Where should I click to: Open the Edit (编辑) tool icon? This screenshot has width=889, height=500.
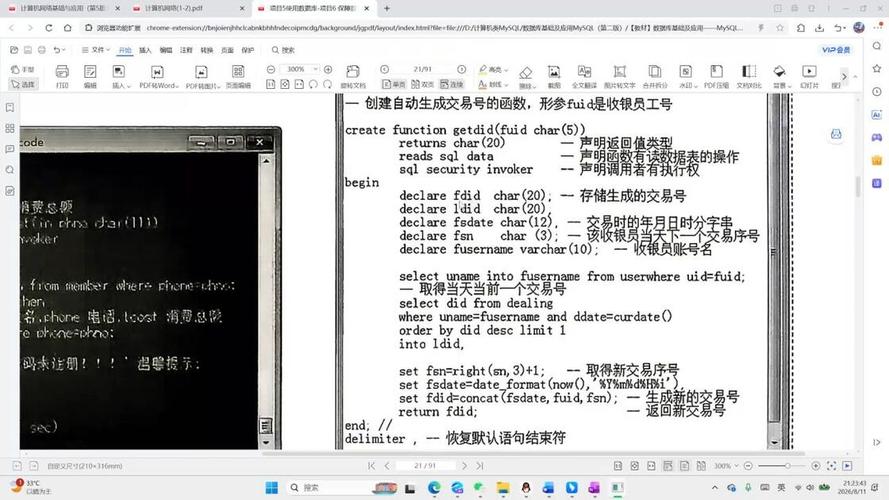[x=90, y=76]
